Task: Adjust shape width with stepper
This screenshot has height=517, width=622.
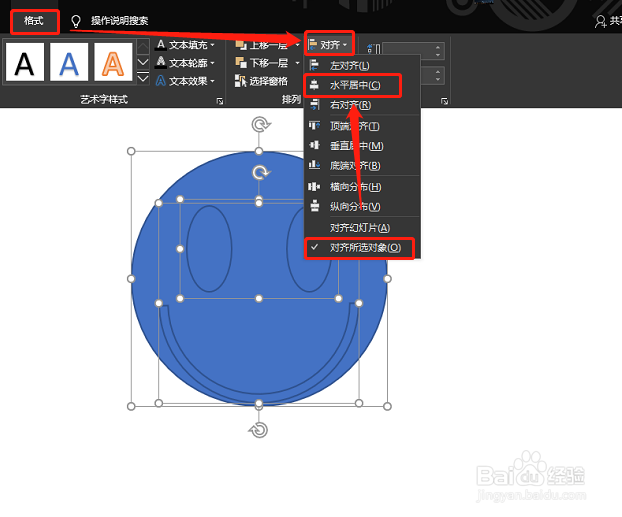Action: tap(438, 75)
